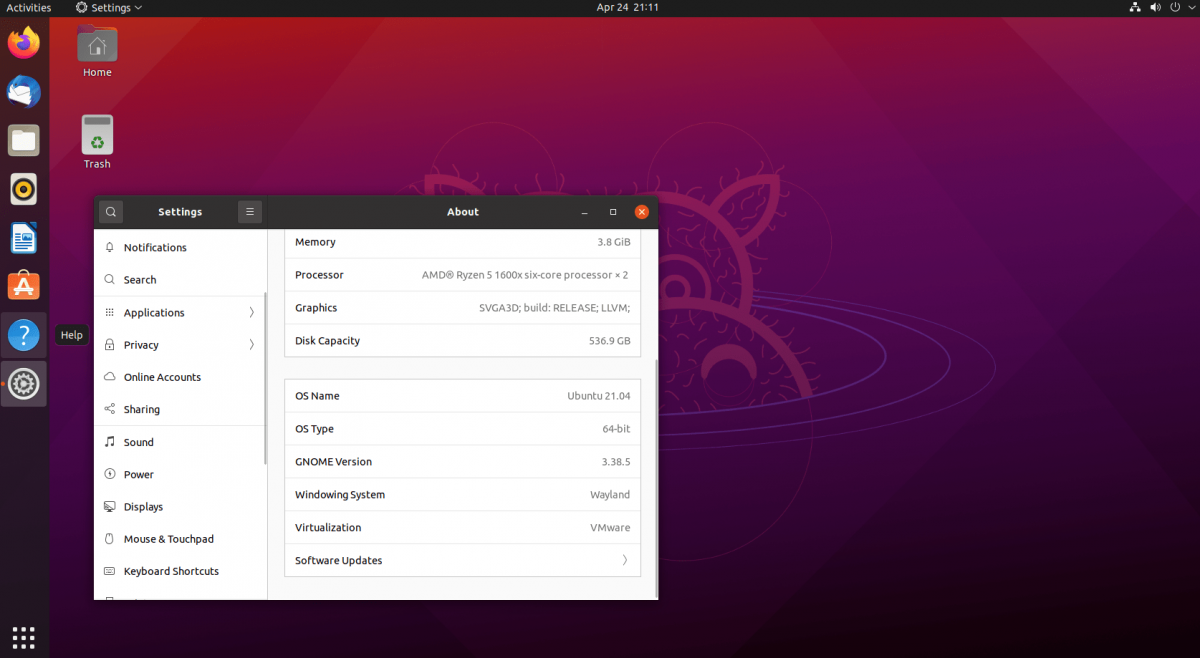Open Online Accounts settings

tap(110, 377)
